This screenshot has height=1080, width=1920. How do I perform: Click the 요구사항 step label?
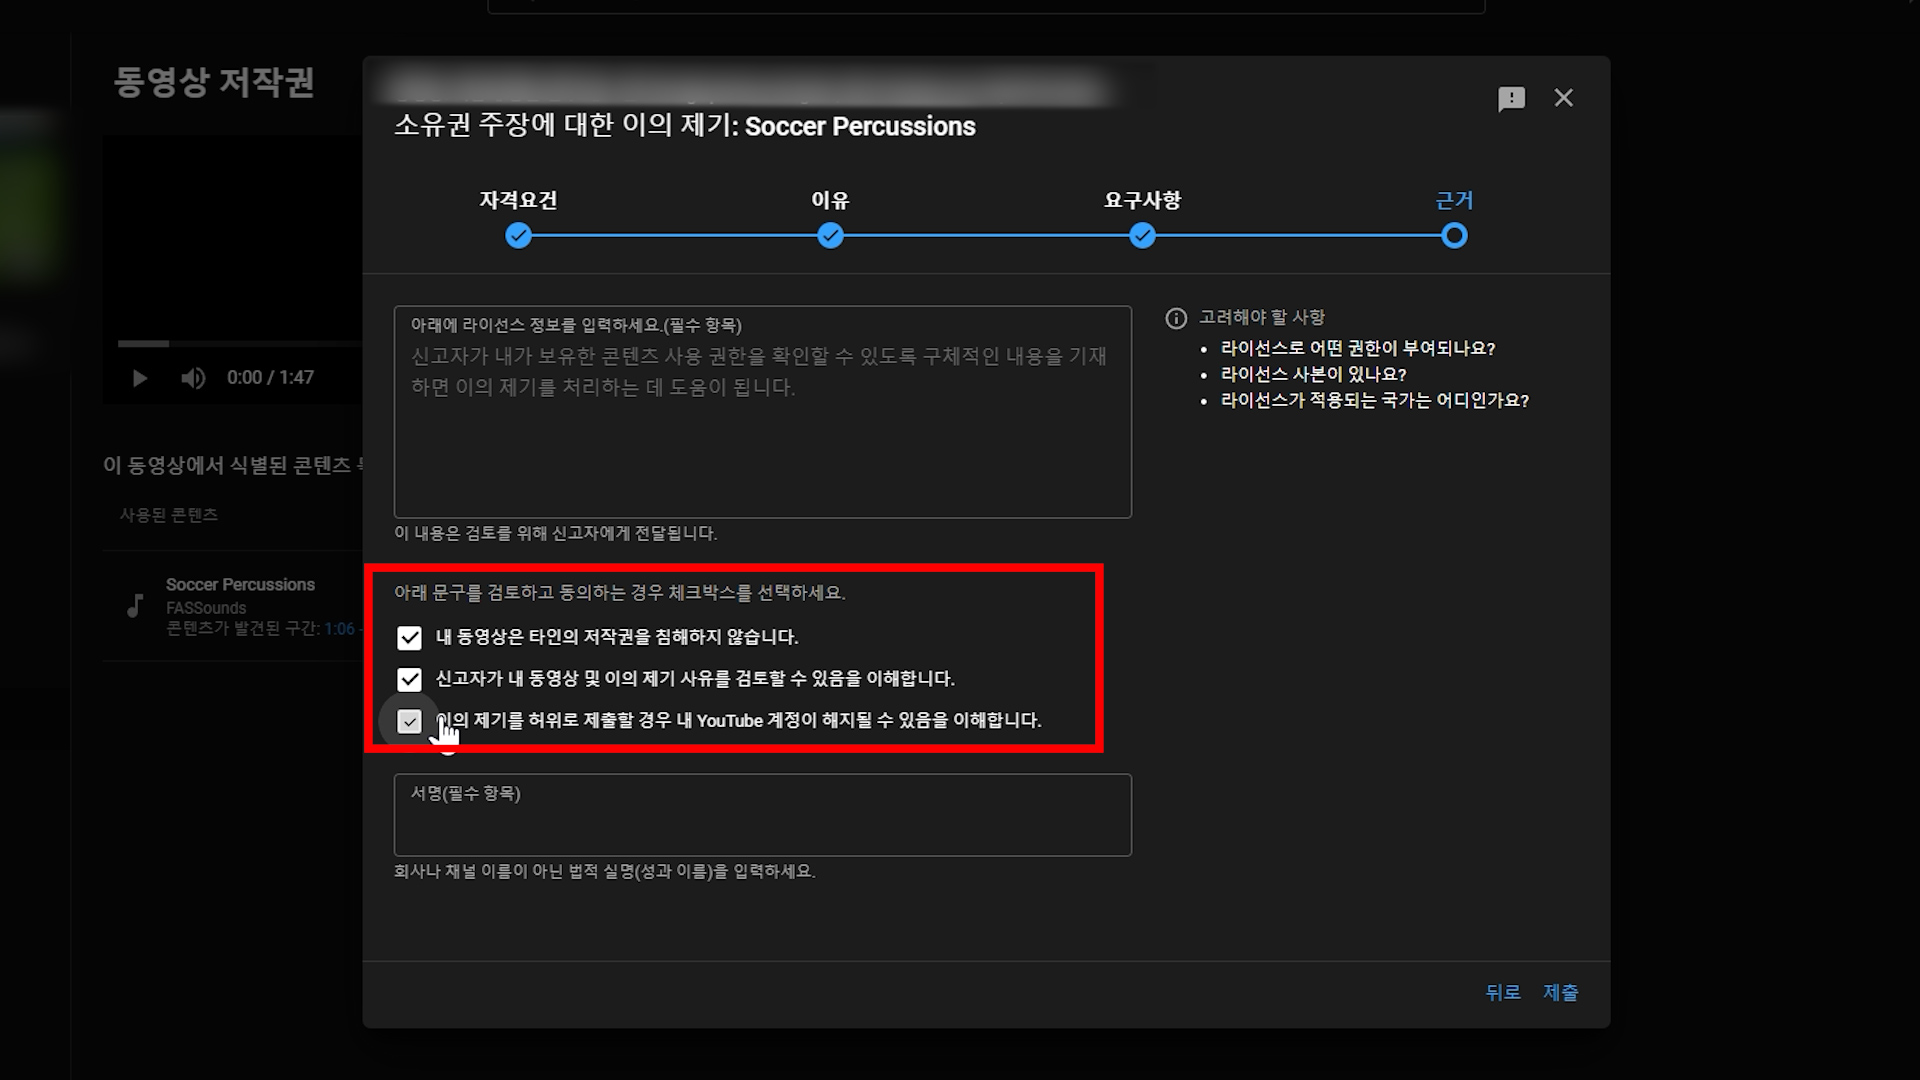(1142, 200)
